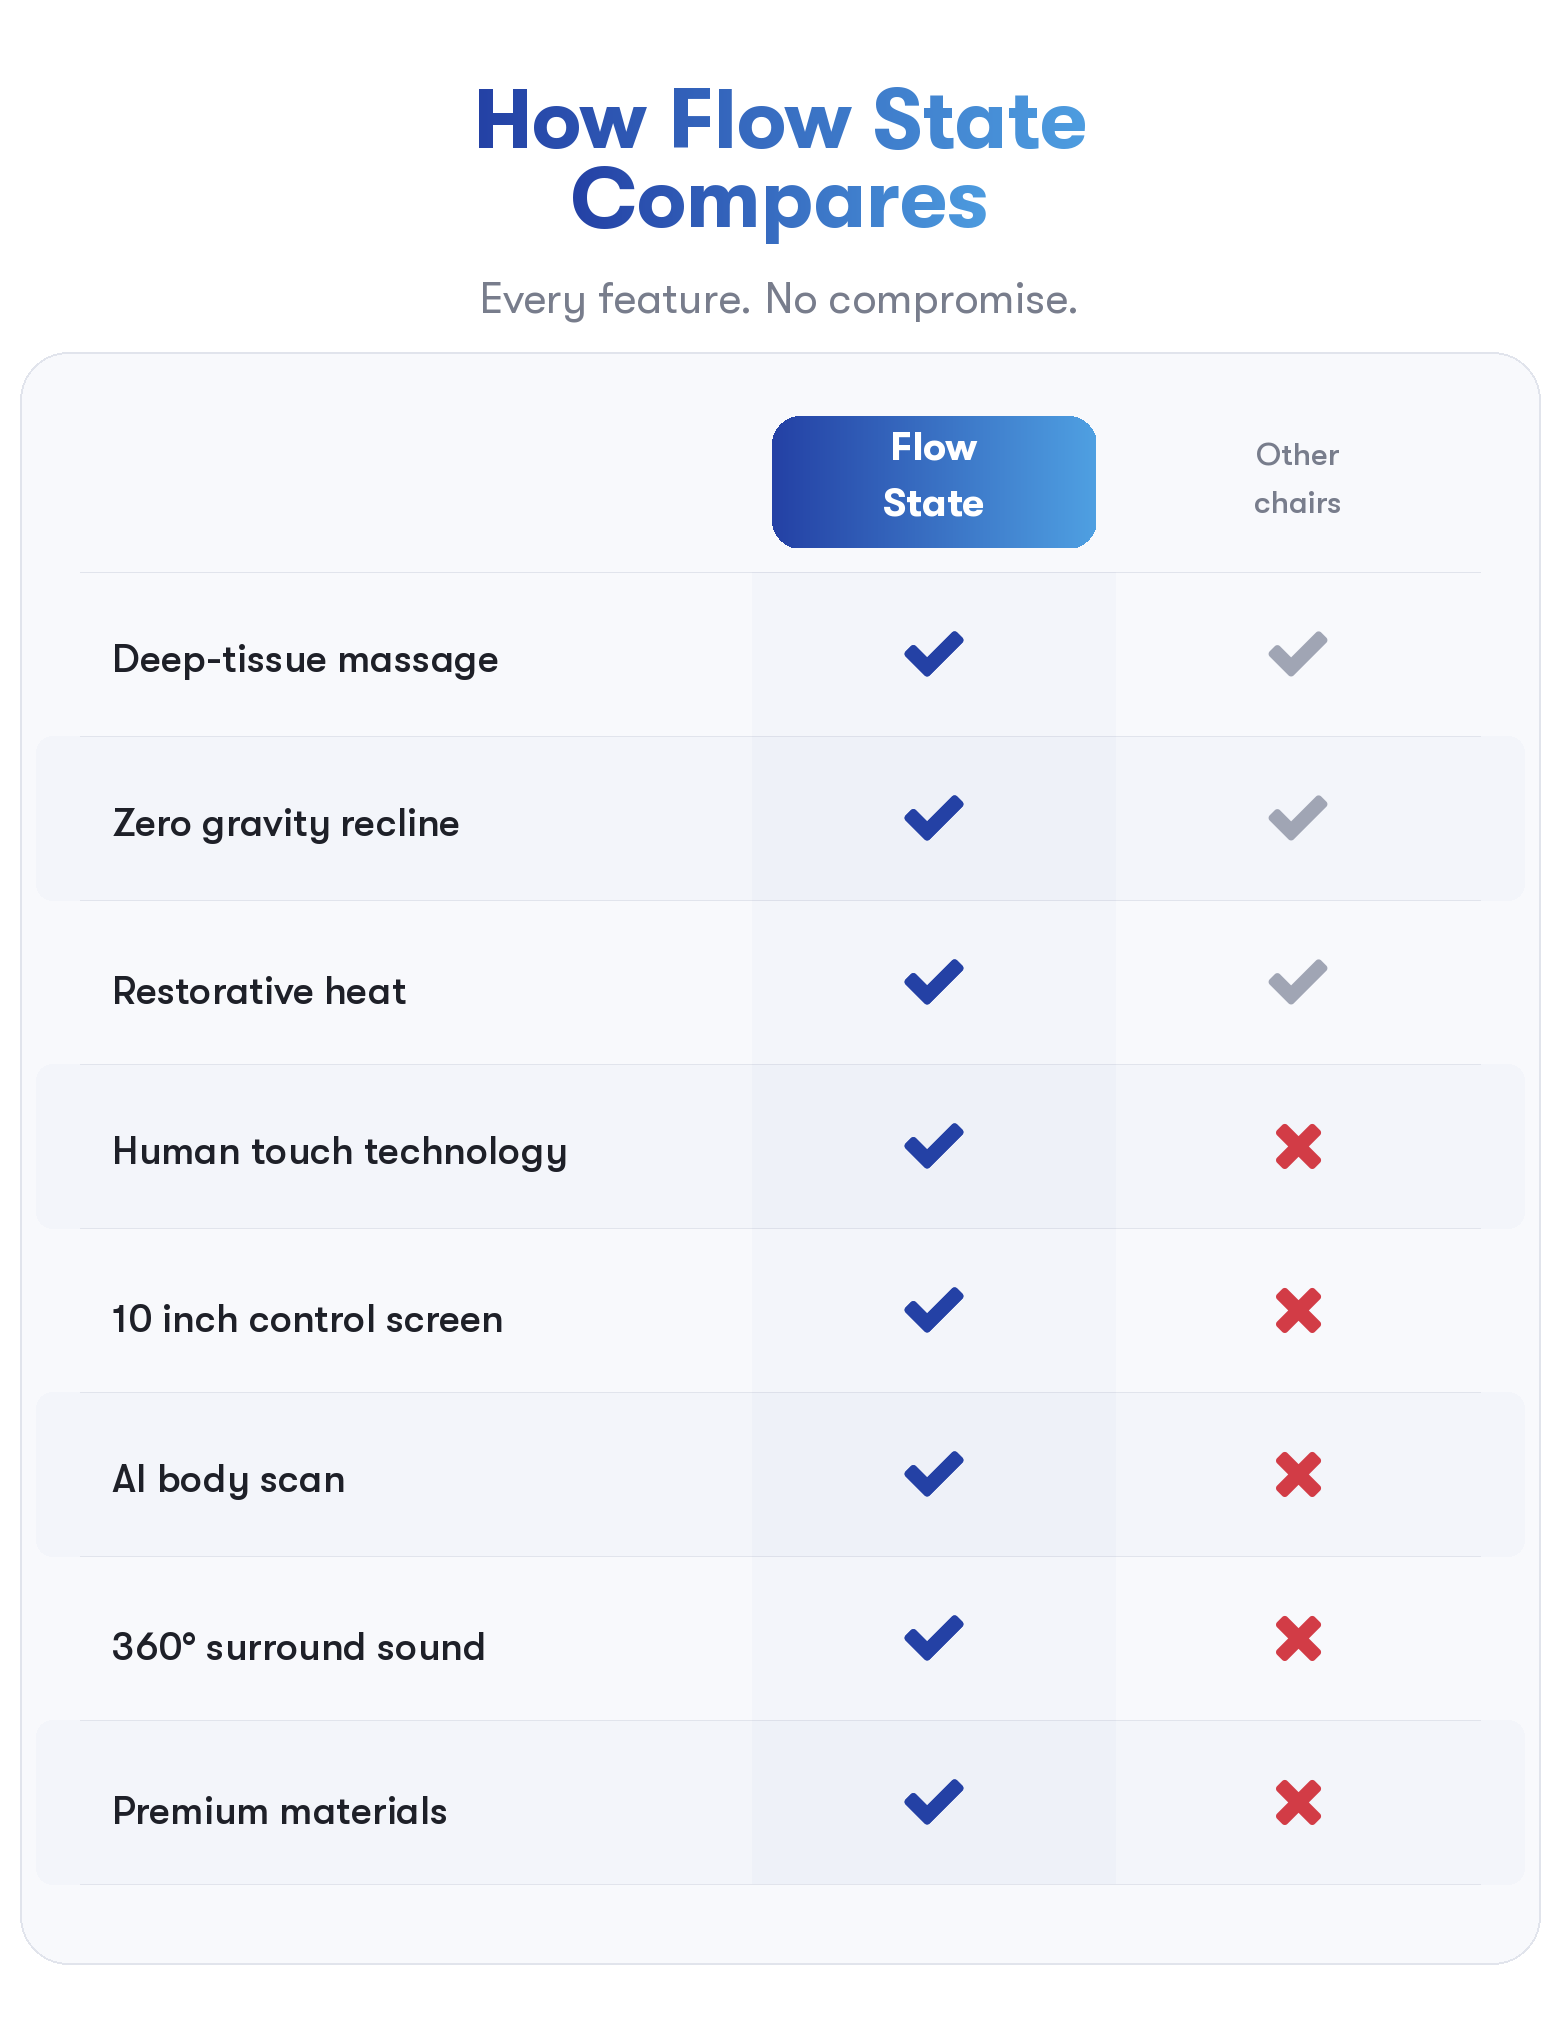Click the Other chairs column header

pyautogui.click(x=1297, y=479)
